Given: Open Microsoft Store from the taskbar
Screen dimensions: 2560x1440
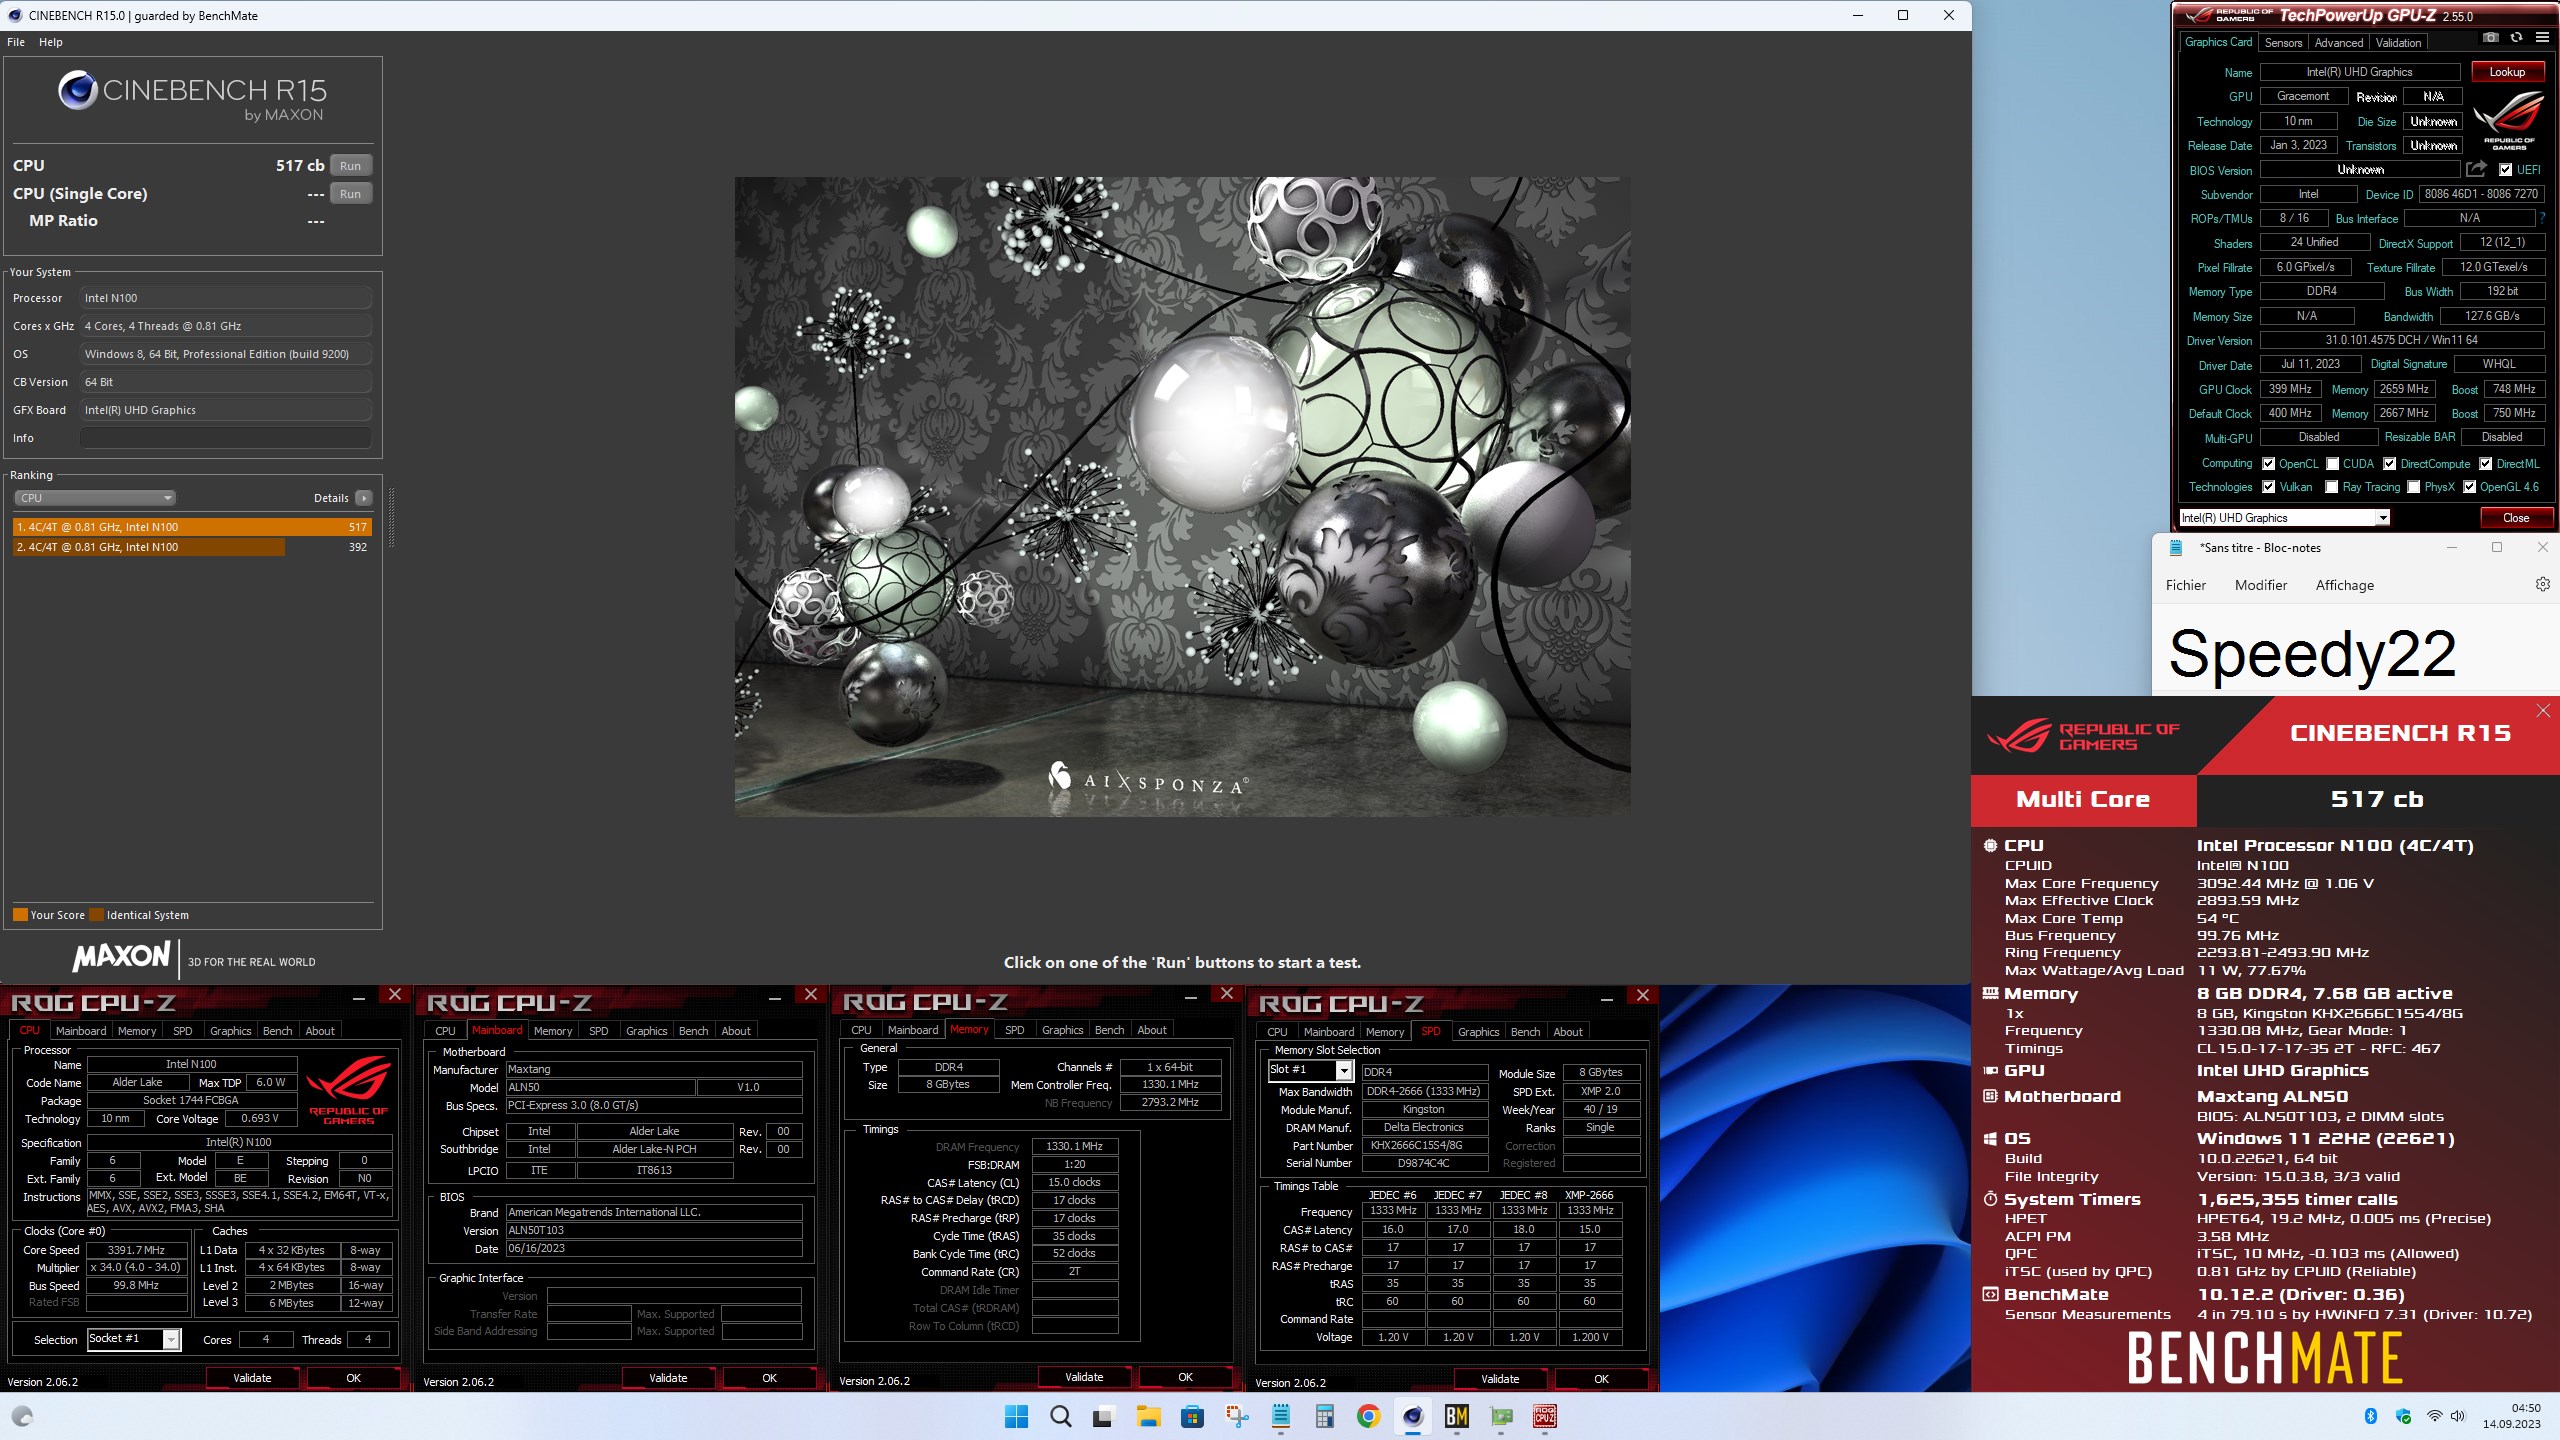Looking at the screenshot, I should (x=1191, y=1416).
